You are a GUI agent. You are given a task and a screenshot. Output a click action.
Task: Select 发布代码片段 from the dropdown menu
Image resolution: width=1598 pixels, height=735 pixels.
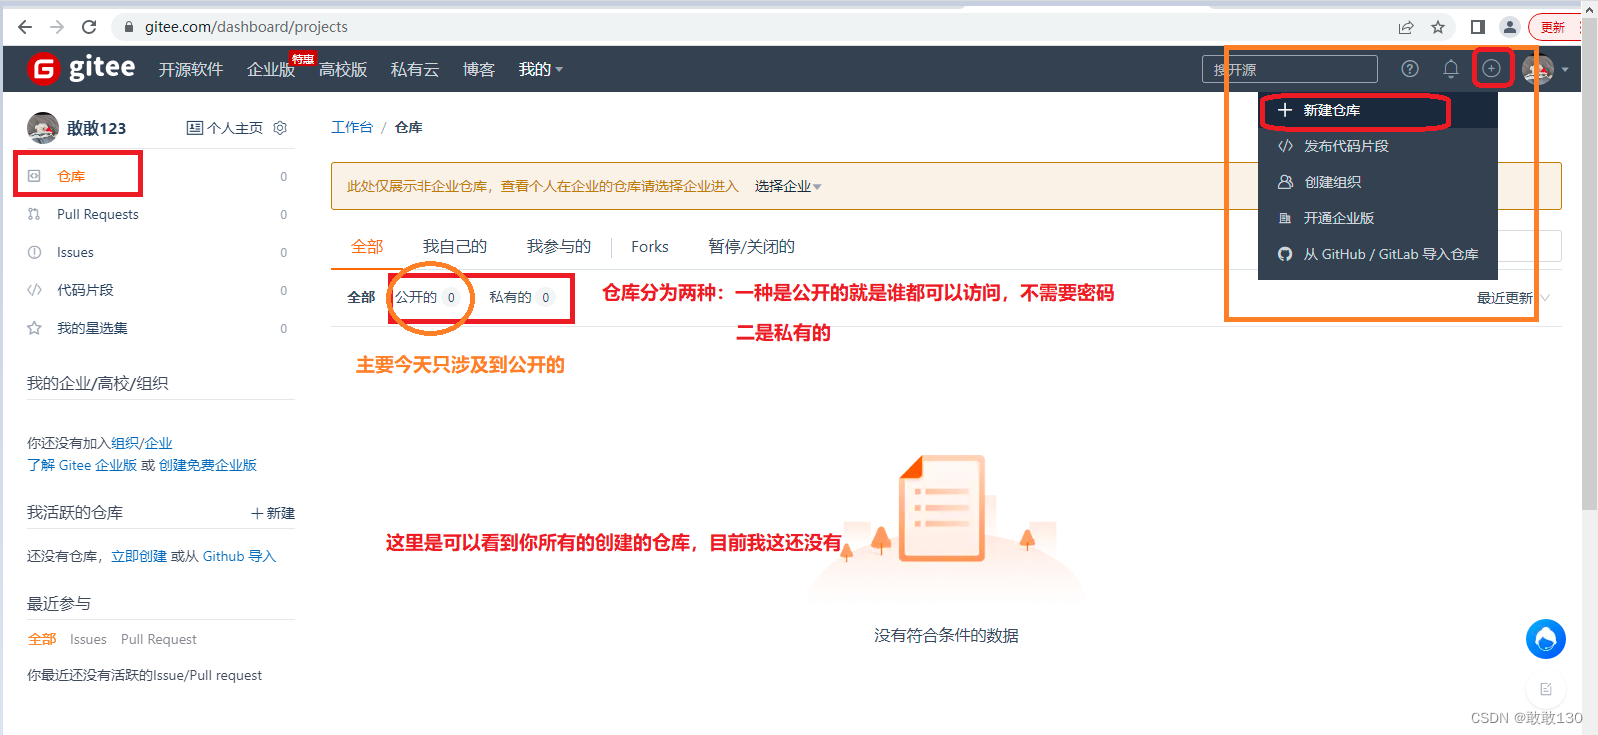coord(1378,146)
